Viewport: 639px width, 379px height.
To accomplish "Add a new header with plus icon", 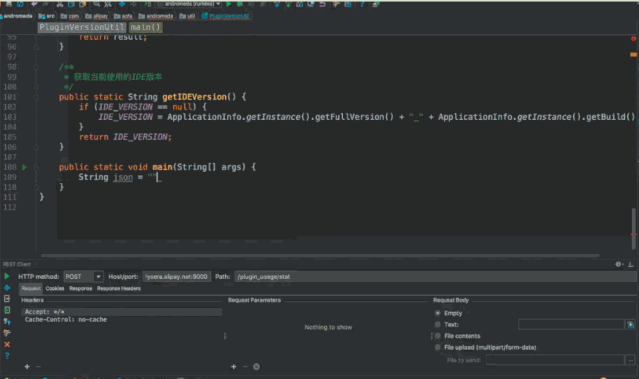I will 27,367.
